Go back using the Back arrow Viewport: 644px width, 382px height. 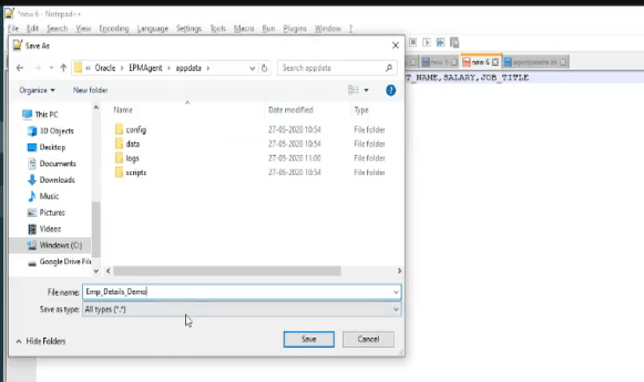coord(20,68)
